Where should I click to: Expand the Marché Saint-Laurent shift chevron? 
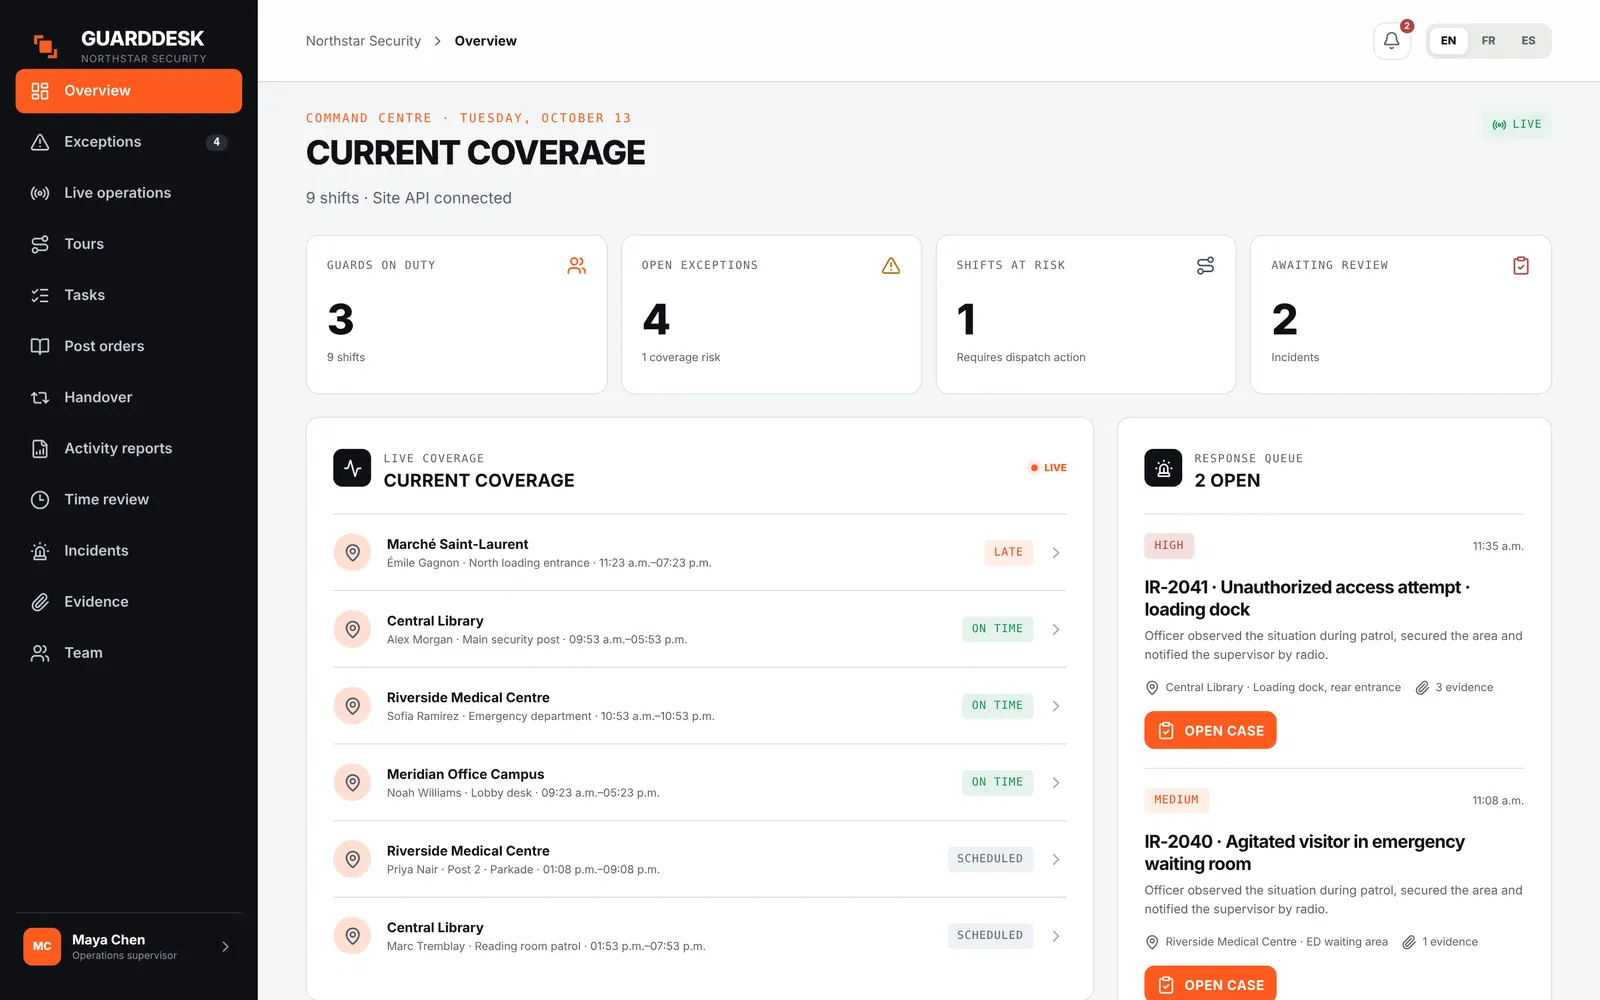click(1056, 553)
